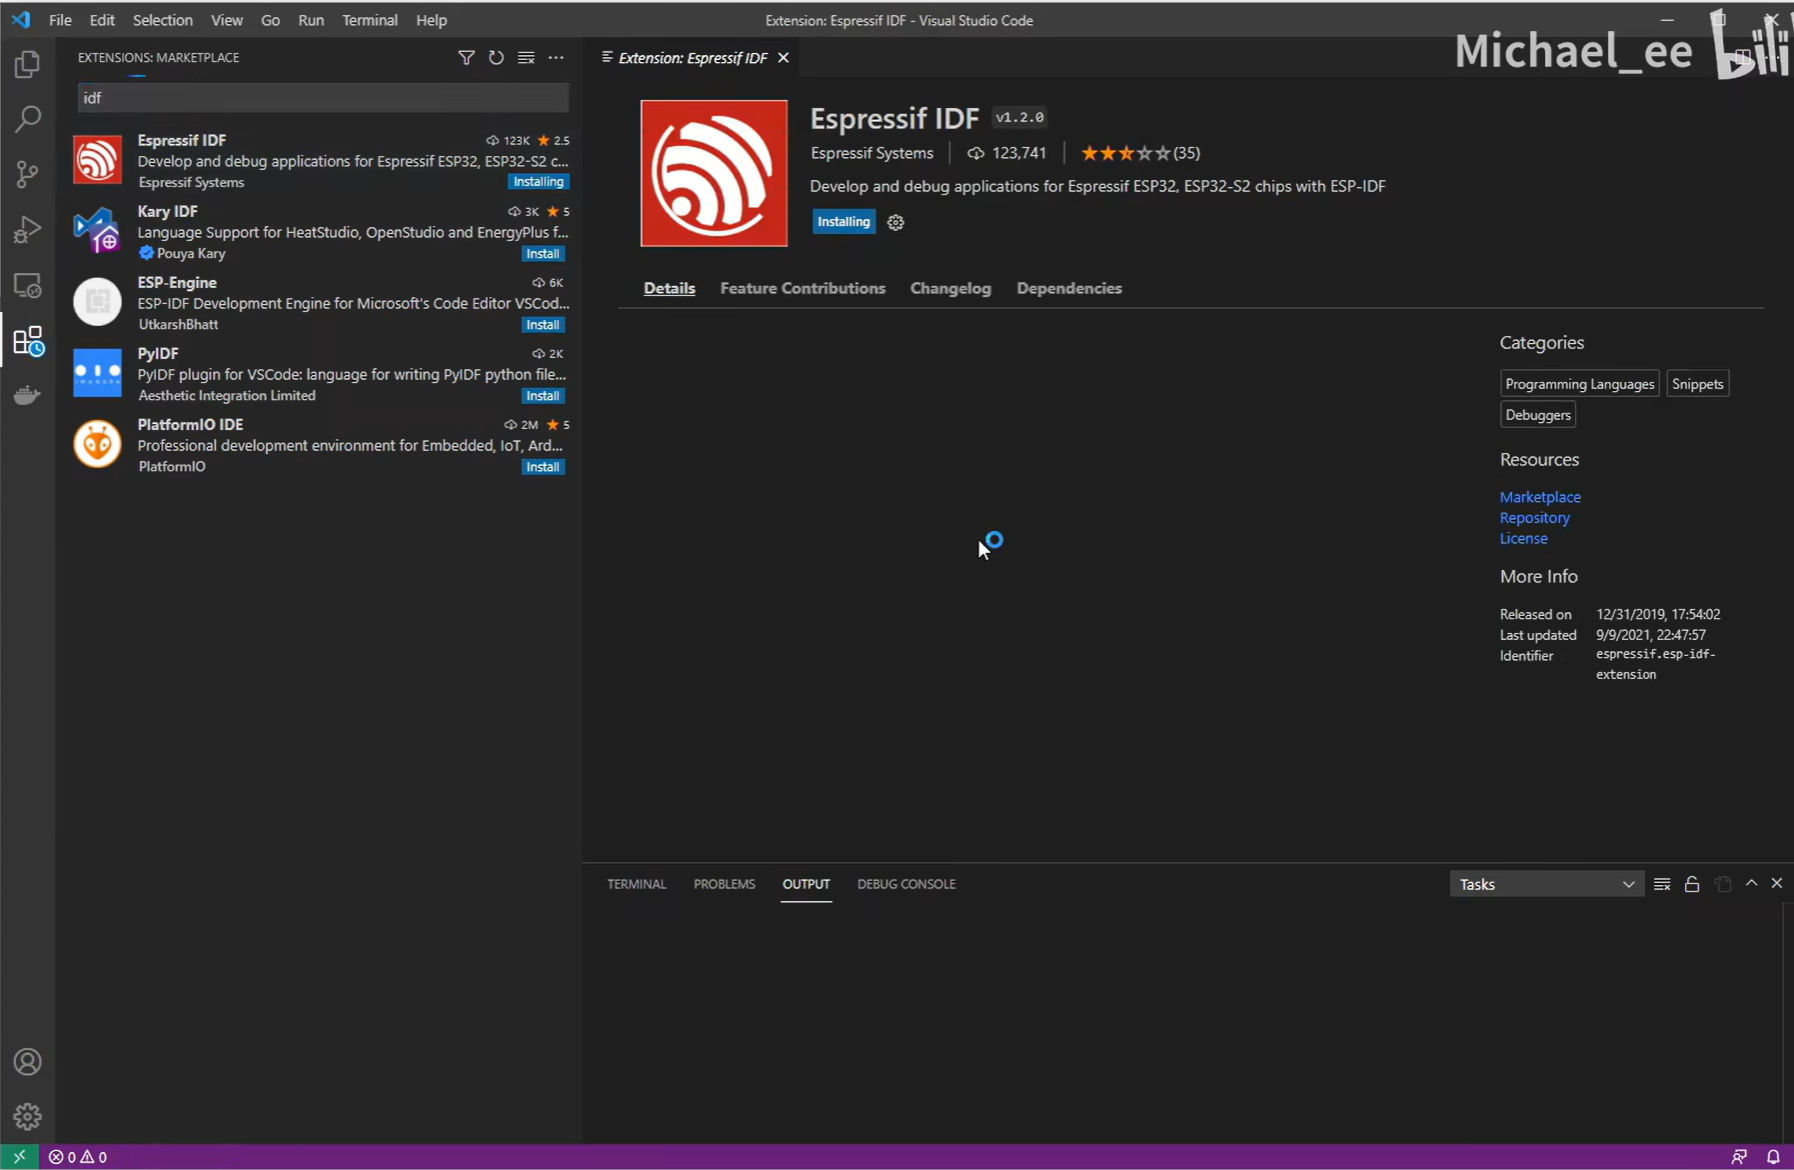The width and height of the screenshot is (1794, 1170).
Task: Click the Espressif Systems publisher link
Action: coord(871,153)
